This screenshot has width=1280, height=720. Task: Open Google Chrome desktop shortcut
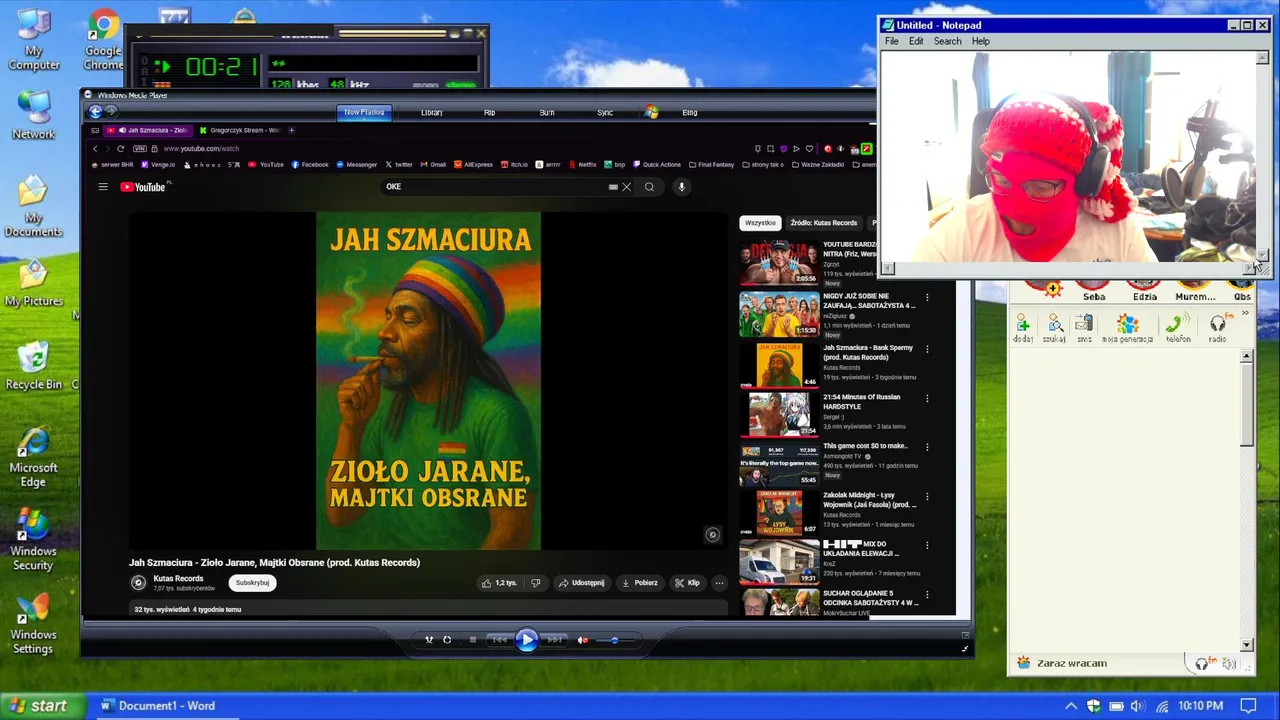103,41
